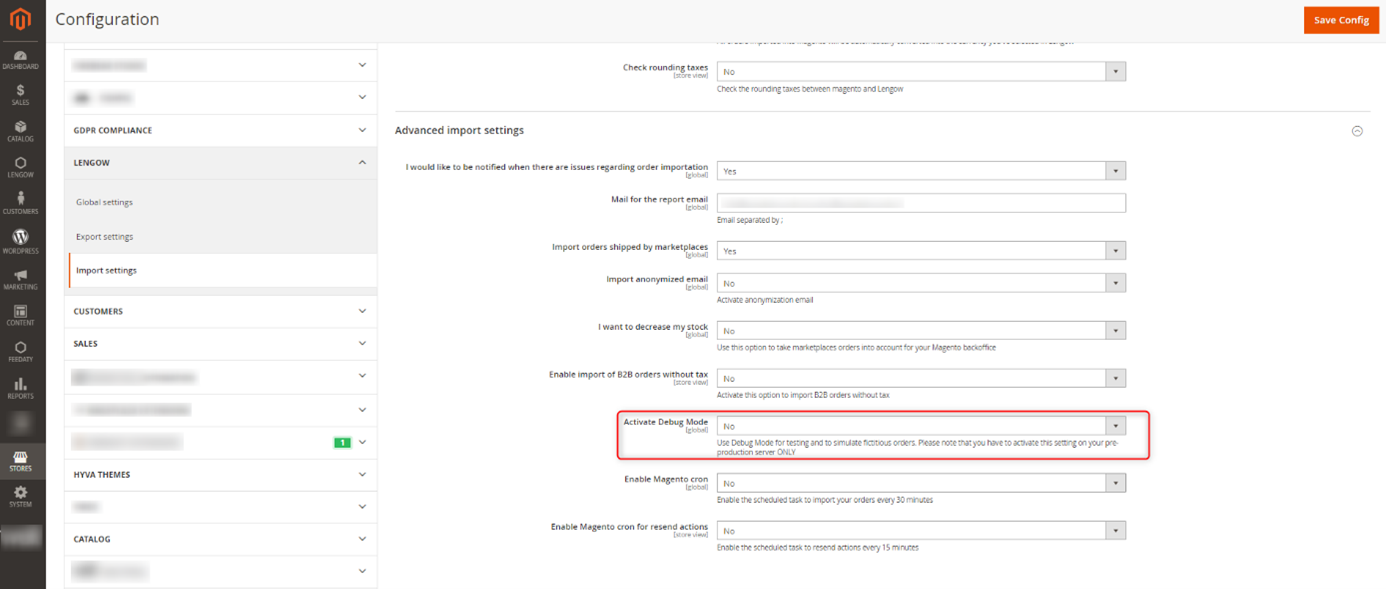Open the Enable Magento cron dropdown
The width and height of the screenshot is (1386, 589).
921,483
